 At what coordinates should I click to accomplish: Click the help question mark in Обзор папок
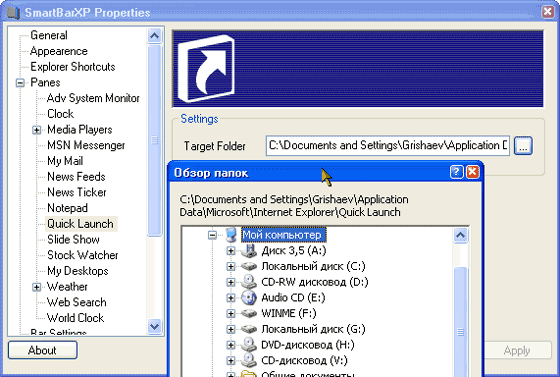(x=457, y=172)
